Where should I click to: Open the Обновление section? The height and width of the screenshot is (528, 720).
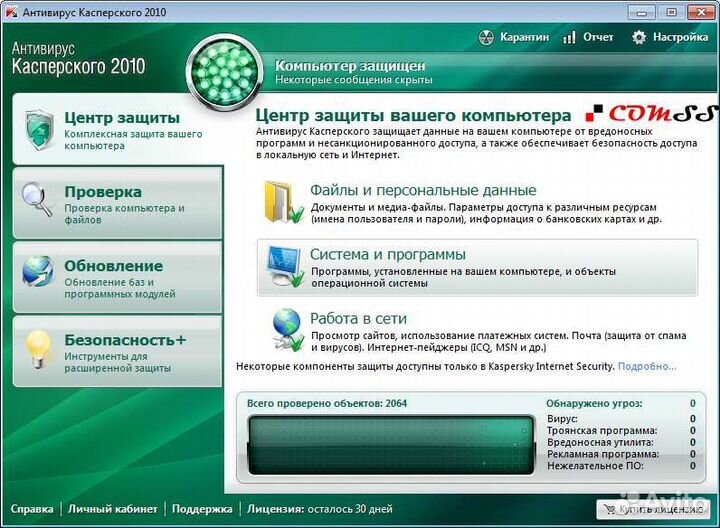coord(118,277)
